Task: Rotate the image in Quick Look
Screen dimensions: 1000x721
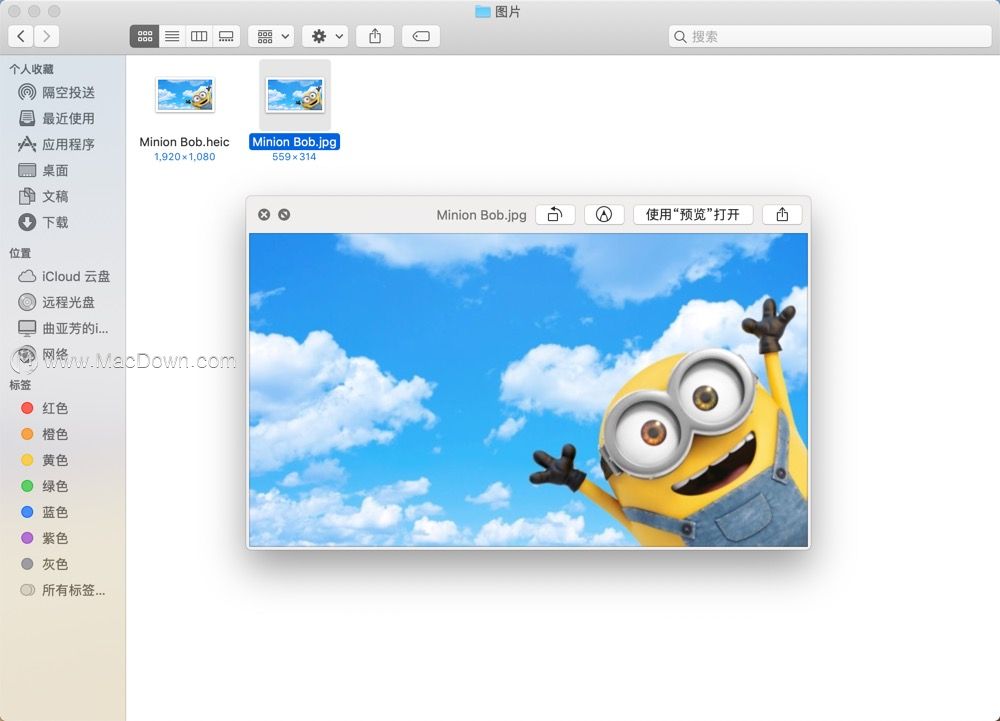Action: click(555, 215)
